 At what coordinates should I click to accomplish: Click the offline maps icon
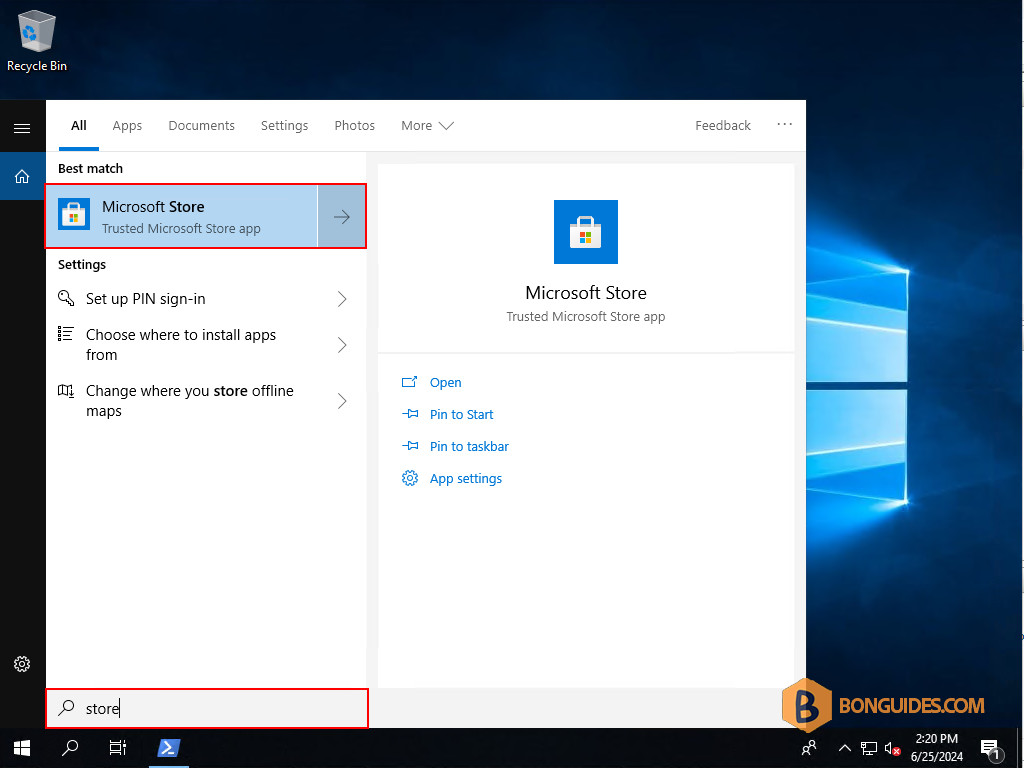click(x=66, y=391)
